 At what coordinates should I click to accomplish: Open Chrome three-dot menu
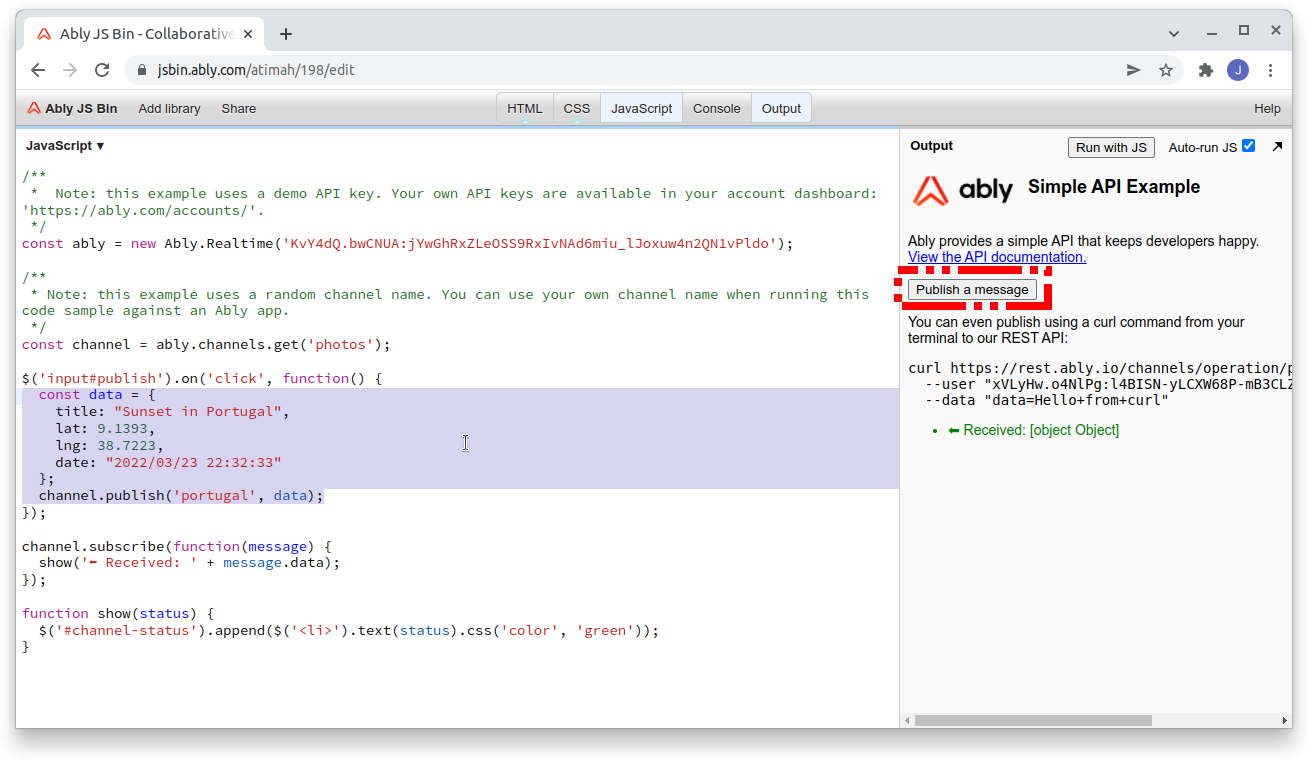(1270, 70)
